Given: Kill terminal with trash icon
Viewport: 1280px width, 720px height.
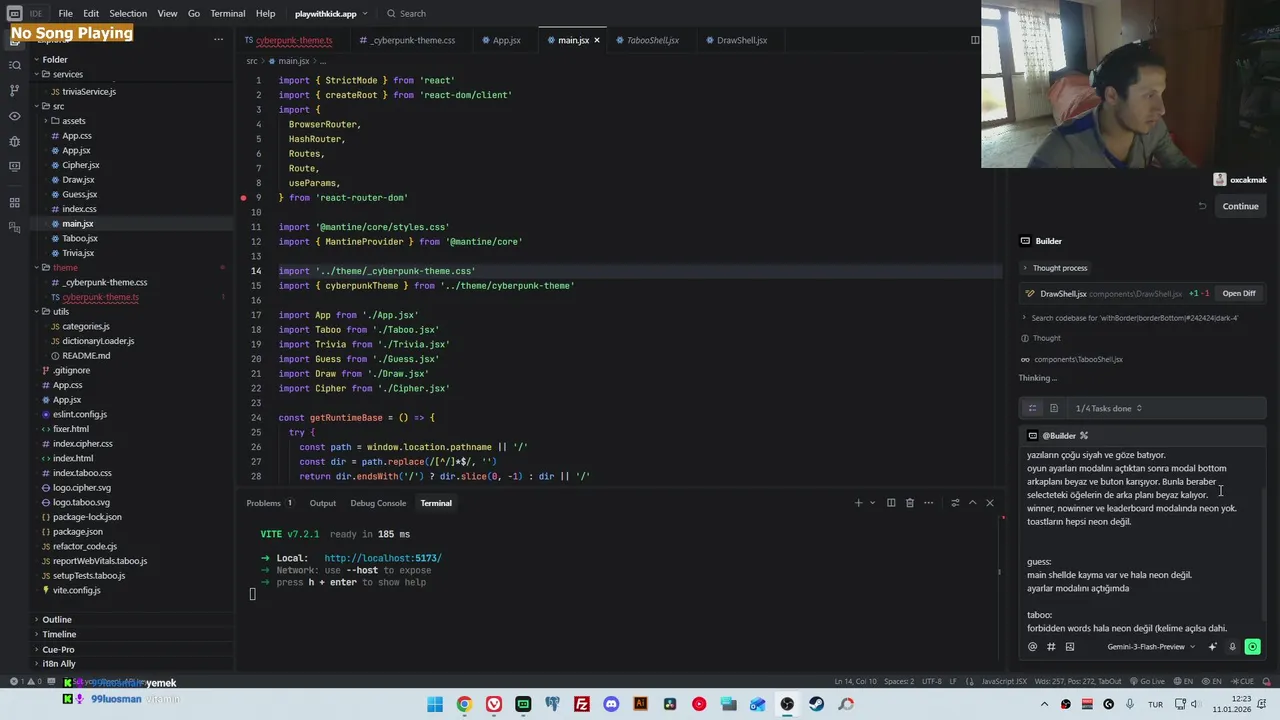Looking at the screenshot, I should (909, 503).
